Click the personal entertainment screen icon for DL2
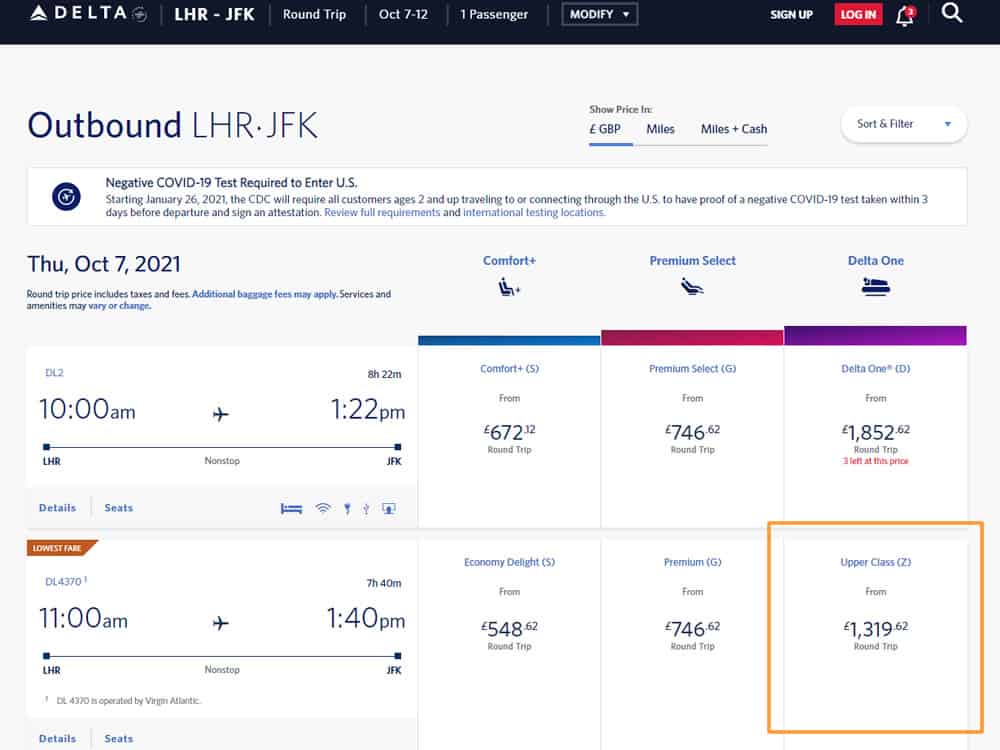This screenshot has height=750, width=1000. 388,508
